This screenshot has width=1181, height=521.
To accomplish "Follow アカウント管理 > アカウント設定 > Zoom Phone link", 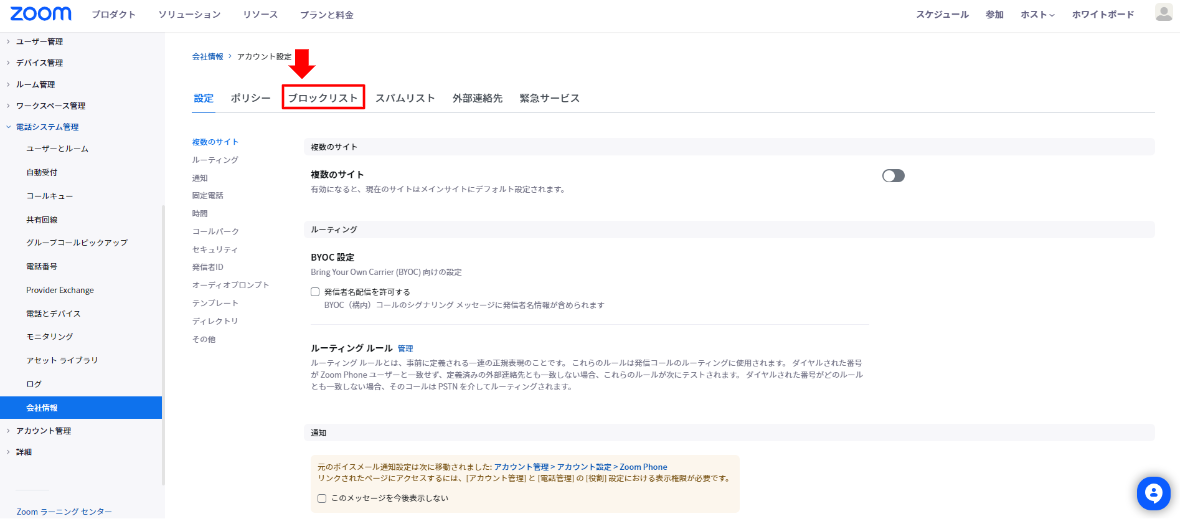I will pyautogui.click(x=581, y=467).
